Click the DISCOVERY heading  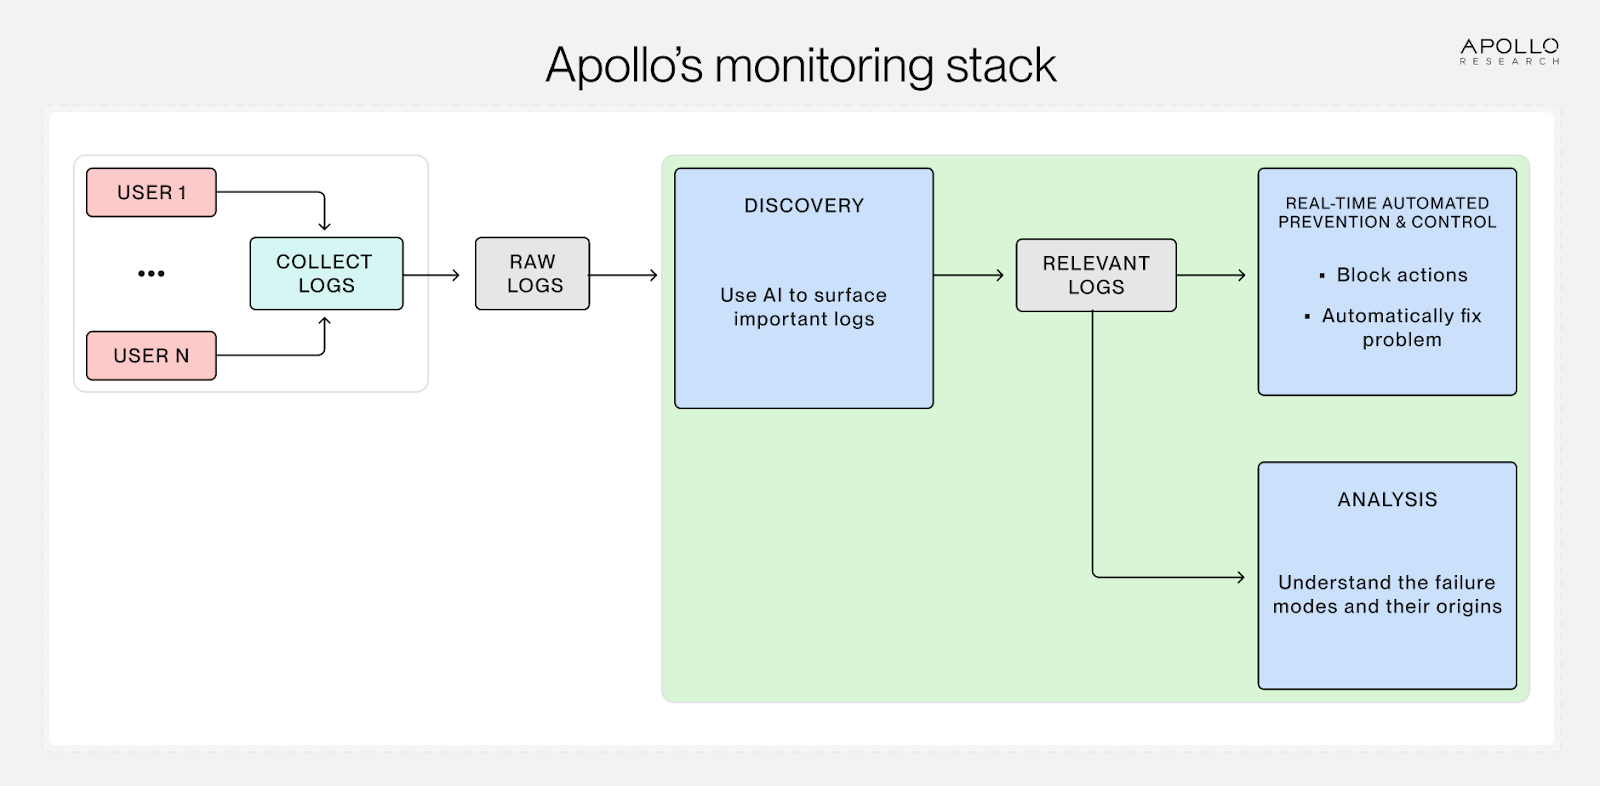[x=804, y=206]
